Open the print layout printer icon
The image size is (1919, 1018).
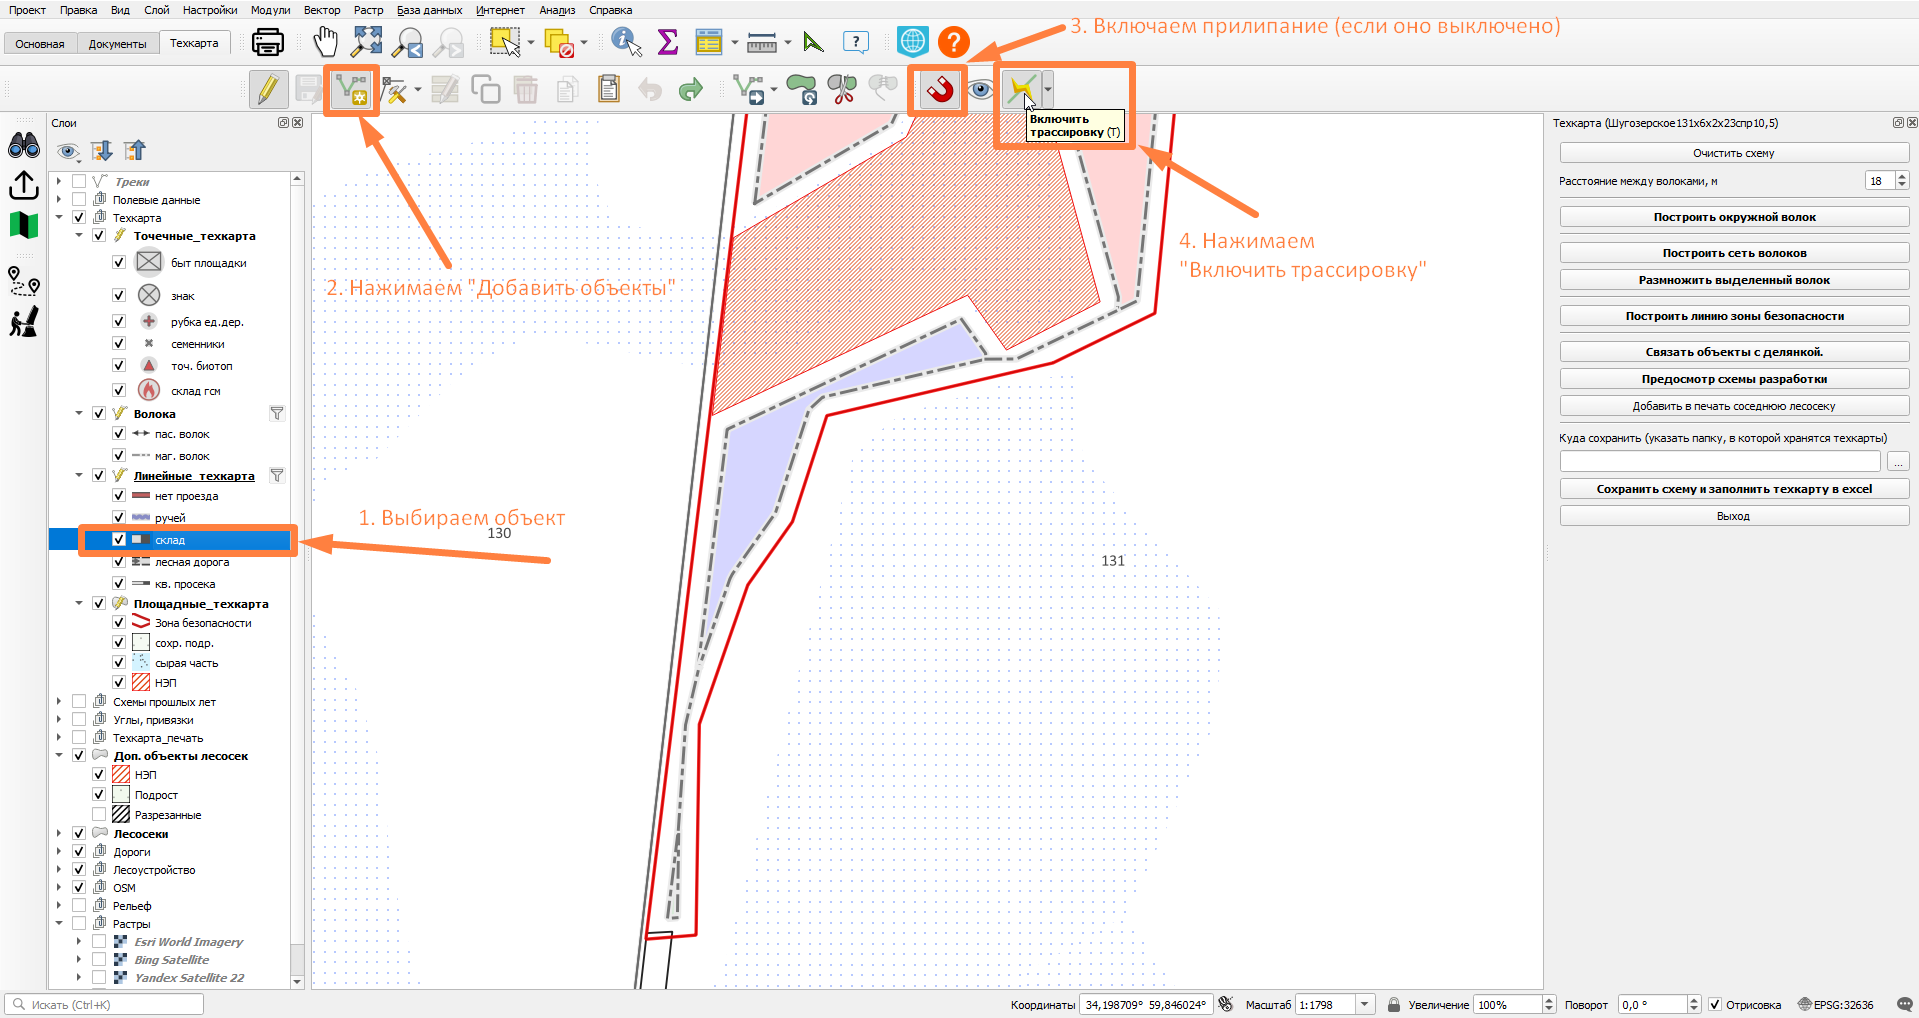tap(268, 42)
